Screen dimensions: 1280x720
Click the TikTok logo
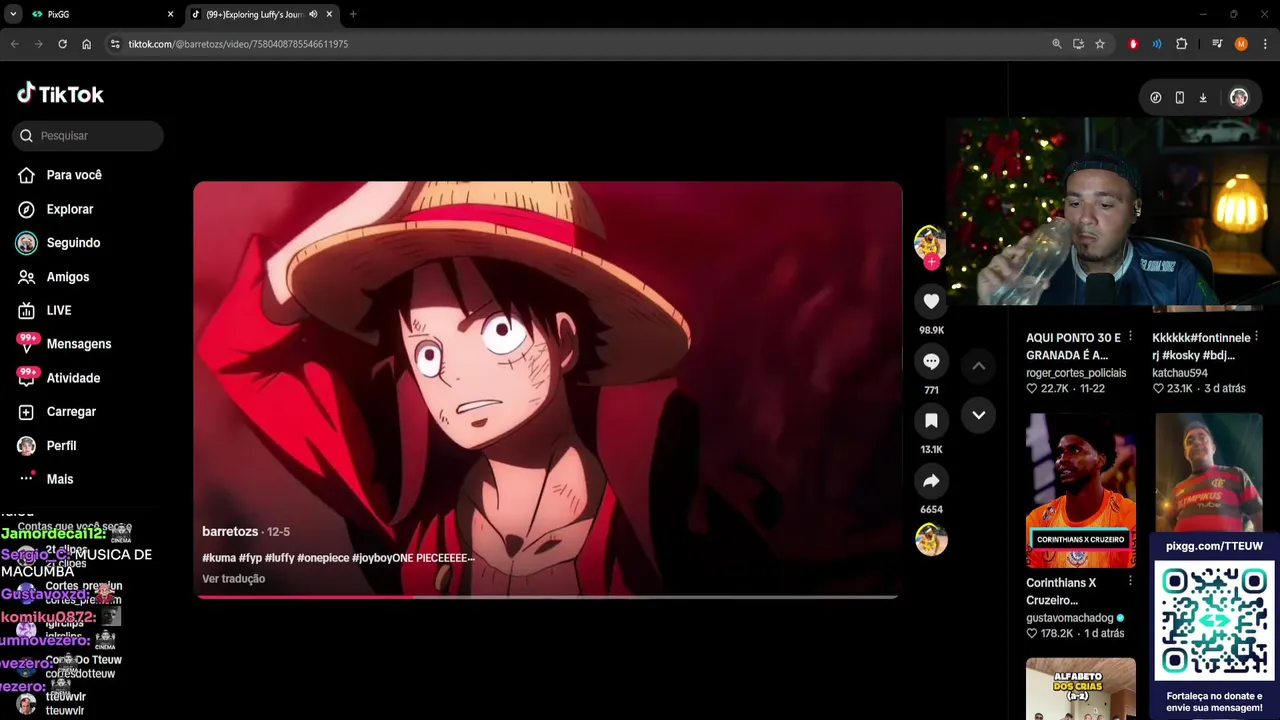60,94
